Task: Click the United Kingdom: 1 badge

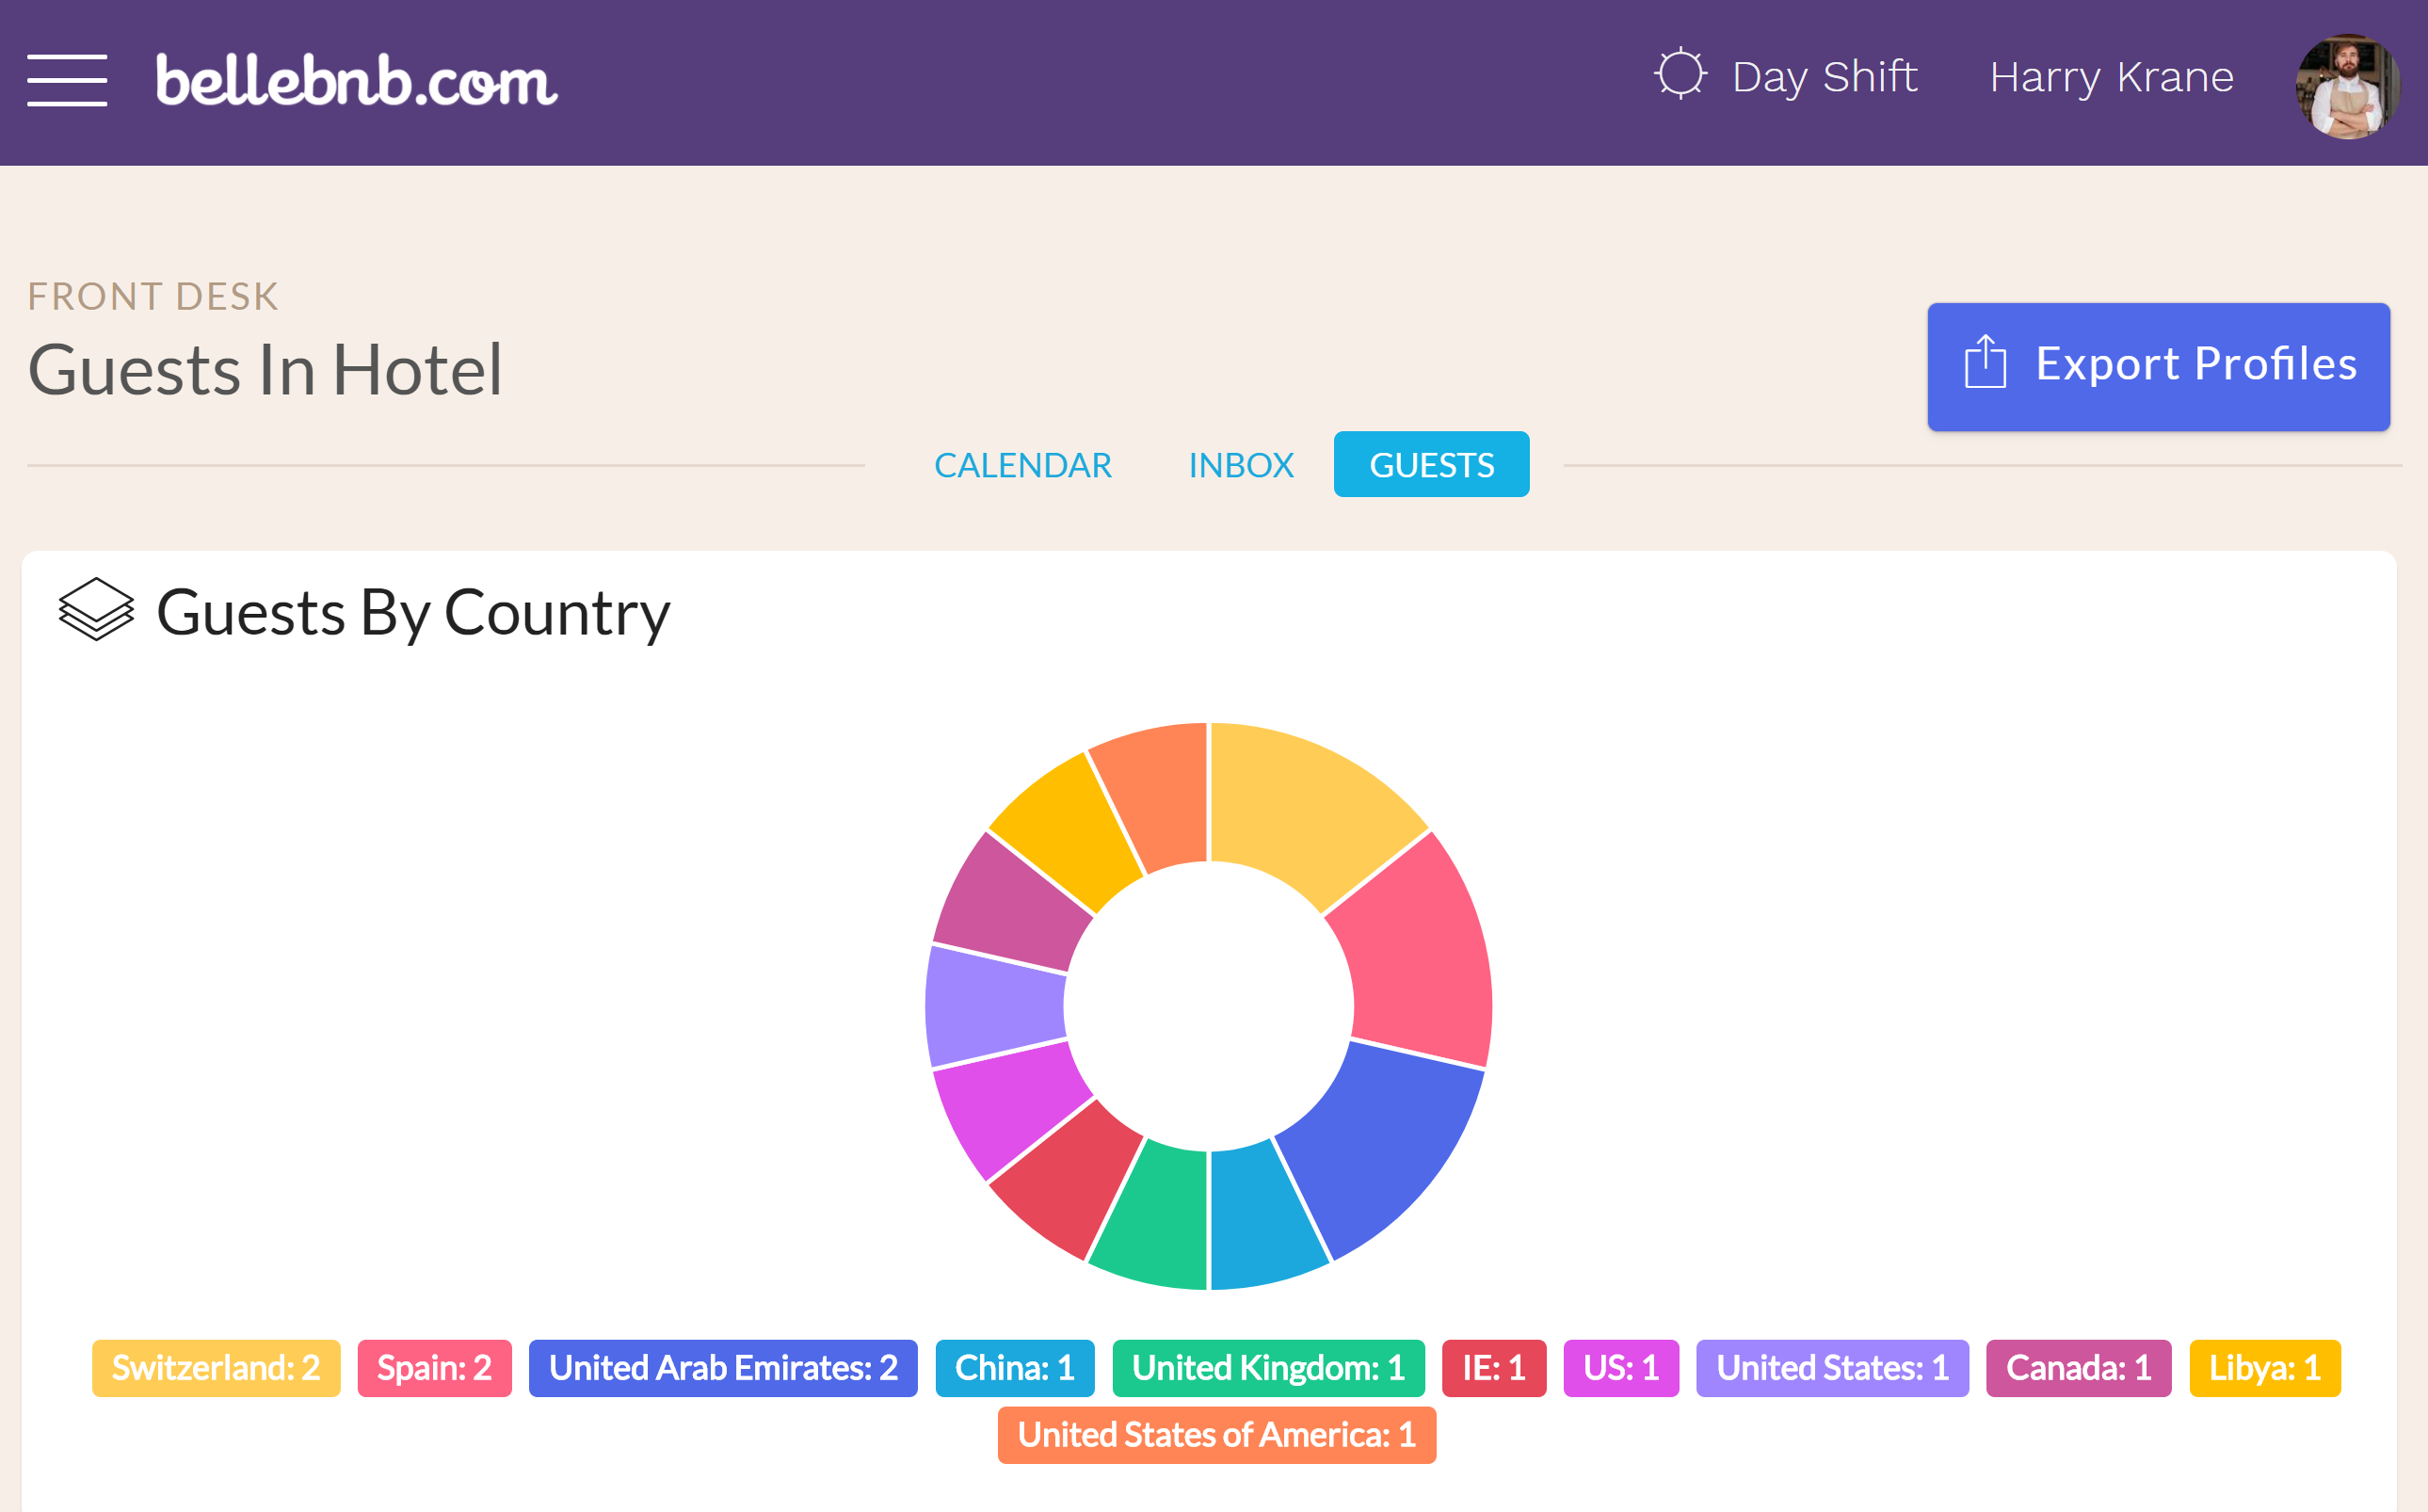Action: [x=1266, y=1367]
